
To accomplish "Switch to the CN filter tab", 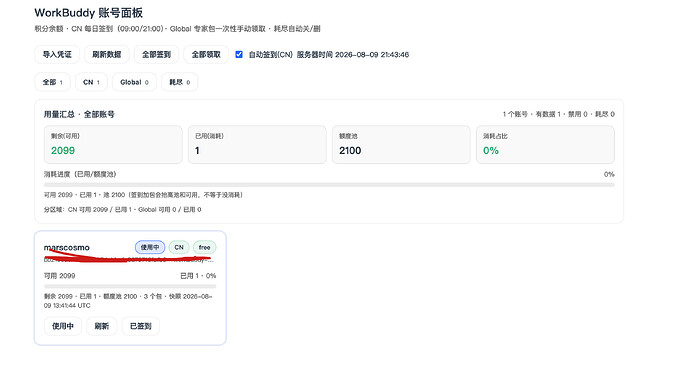I will (91, 82).
